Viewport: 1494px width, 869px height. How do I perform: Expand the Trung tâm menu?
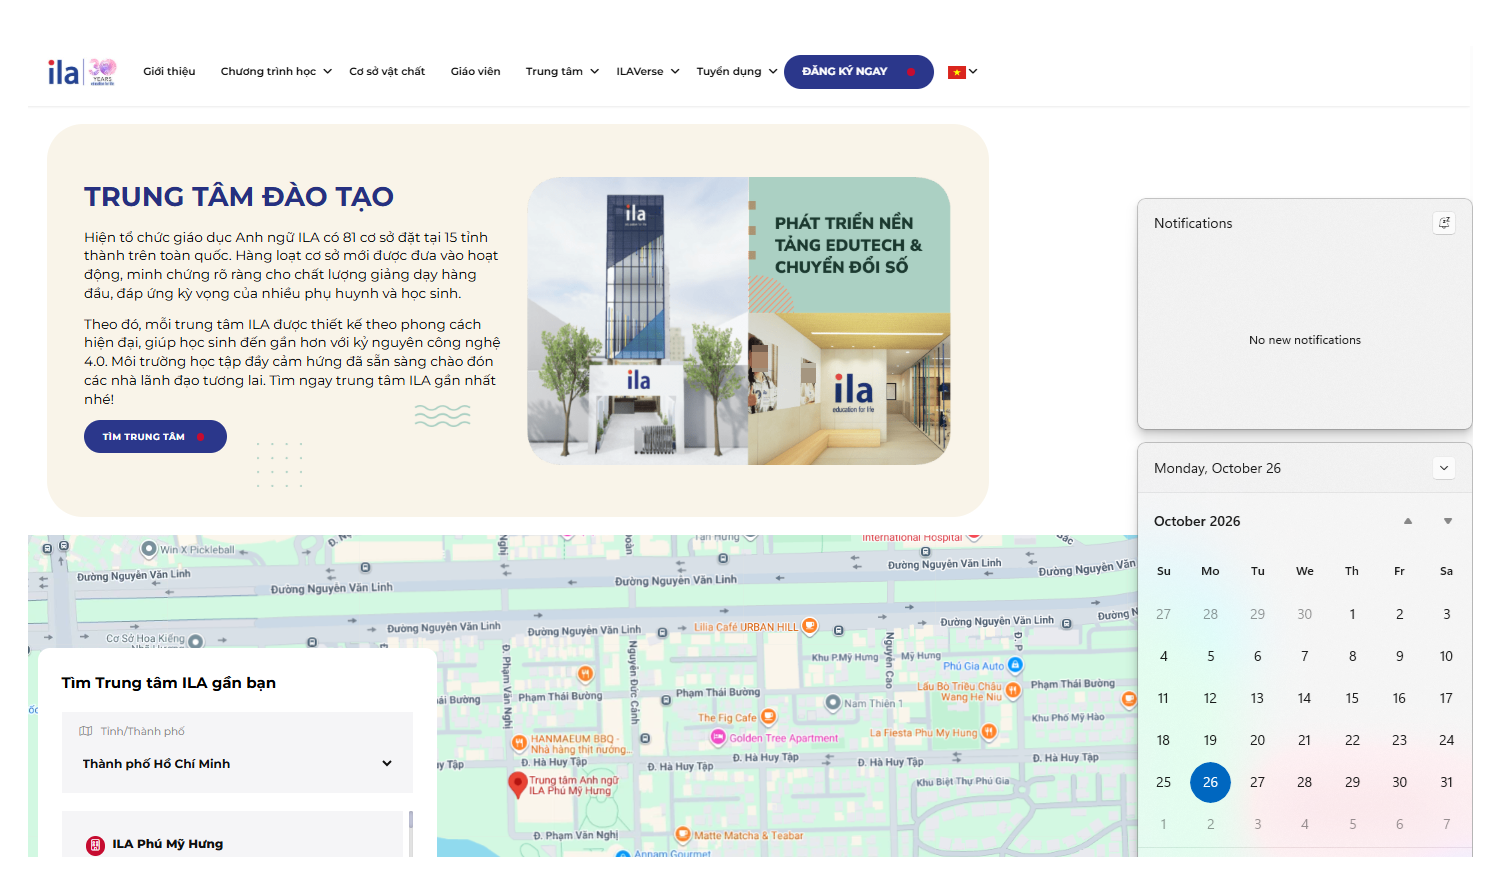[x=562, y=72]
